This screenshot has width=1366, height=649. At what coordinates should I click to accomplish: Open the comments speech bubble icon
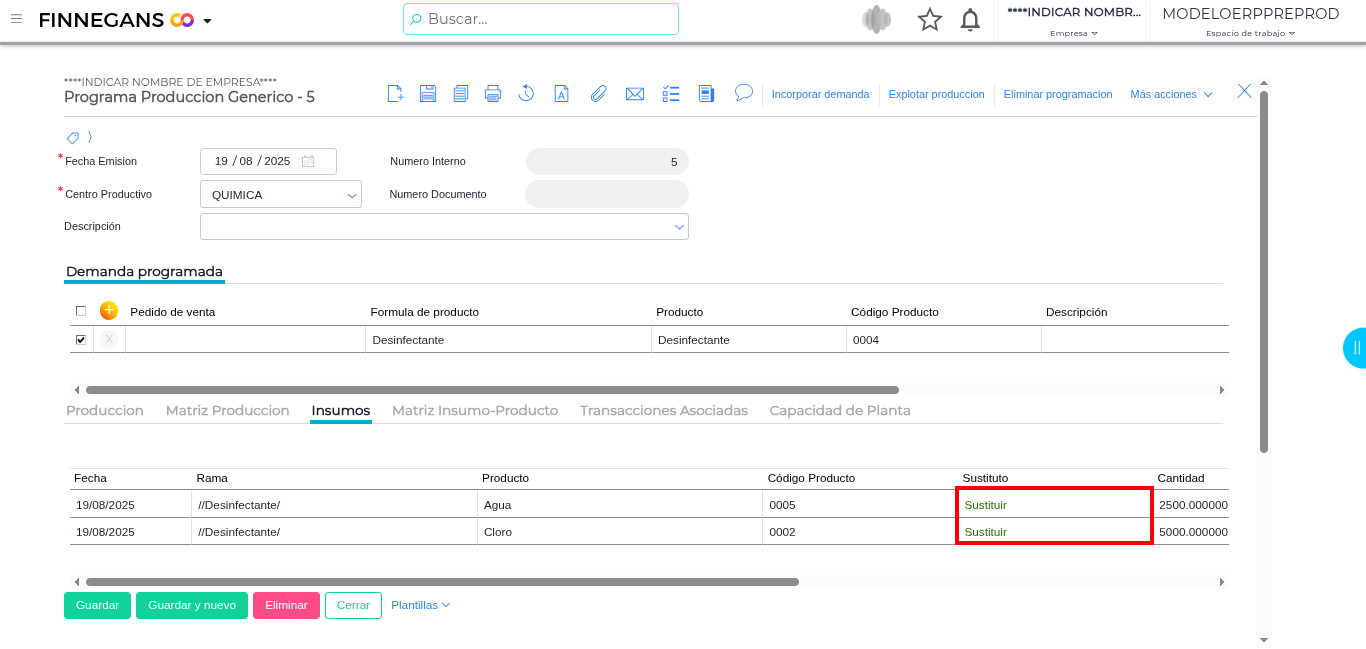pyautogui.click(x=743, y=92)
